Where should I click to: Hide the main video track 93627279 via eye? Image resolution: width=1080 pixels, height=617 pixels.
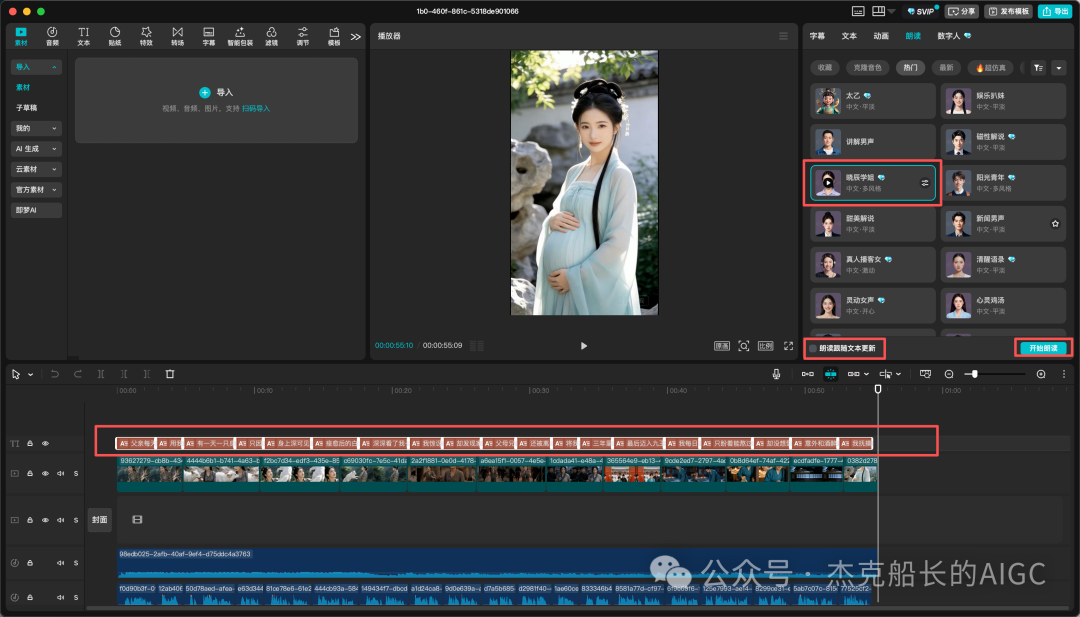coord(45,474)
